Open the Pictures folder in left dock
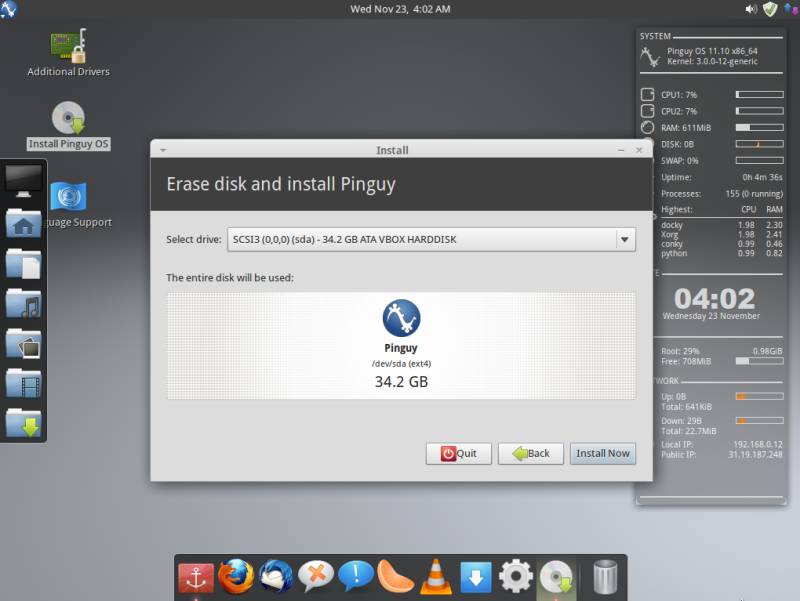The width and height of the screenshot is (800, 601). (x=23, y=343)
